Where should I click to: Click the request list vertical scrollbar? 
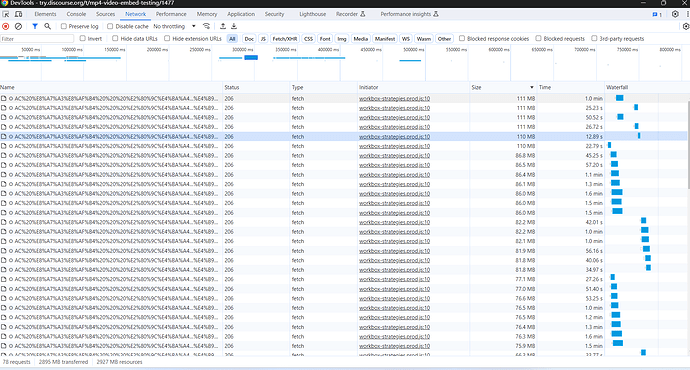point(688,145)
